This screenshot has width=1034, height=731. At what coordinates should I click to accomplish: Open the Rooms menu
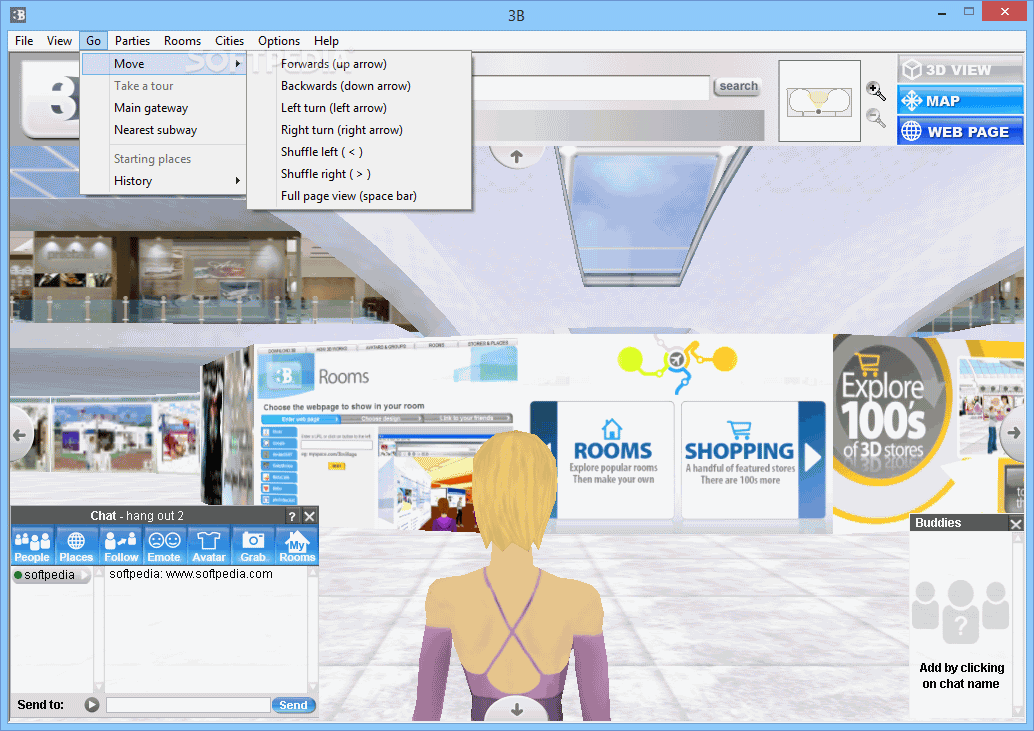[182, 41]
